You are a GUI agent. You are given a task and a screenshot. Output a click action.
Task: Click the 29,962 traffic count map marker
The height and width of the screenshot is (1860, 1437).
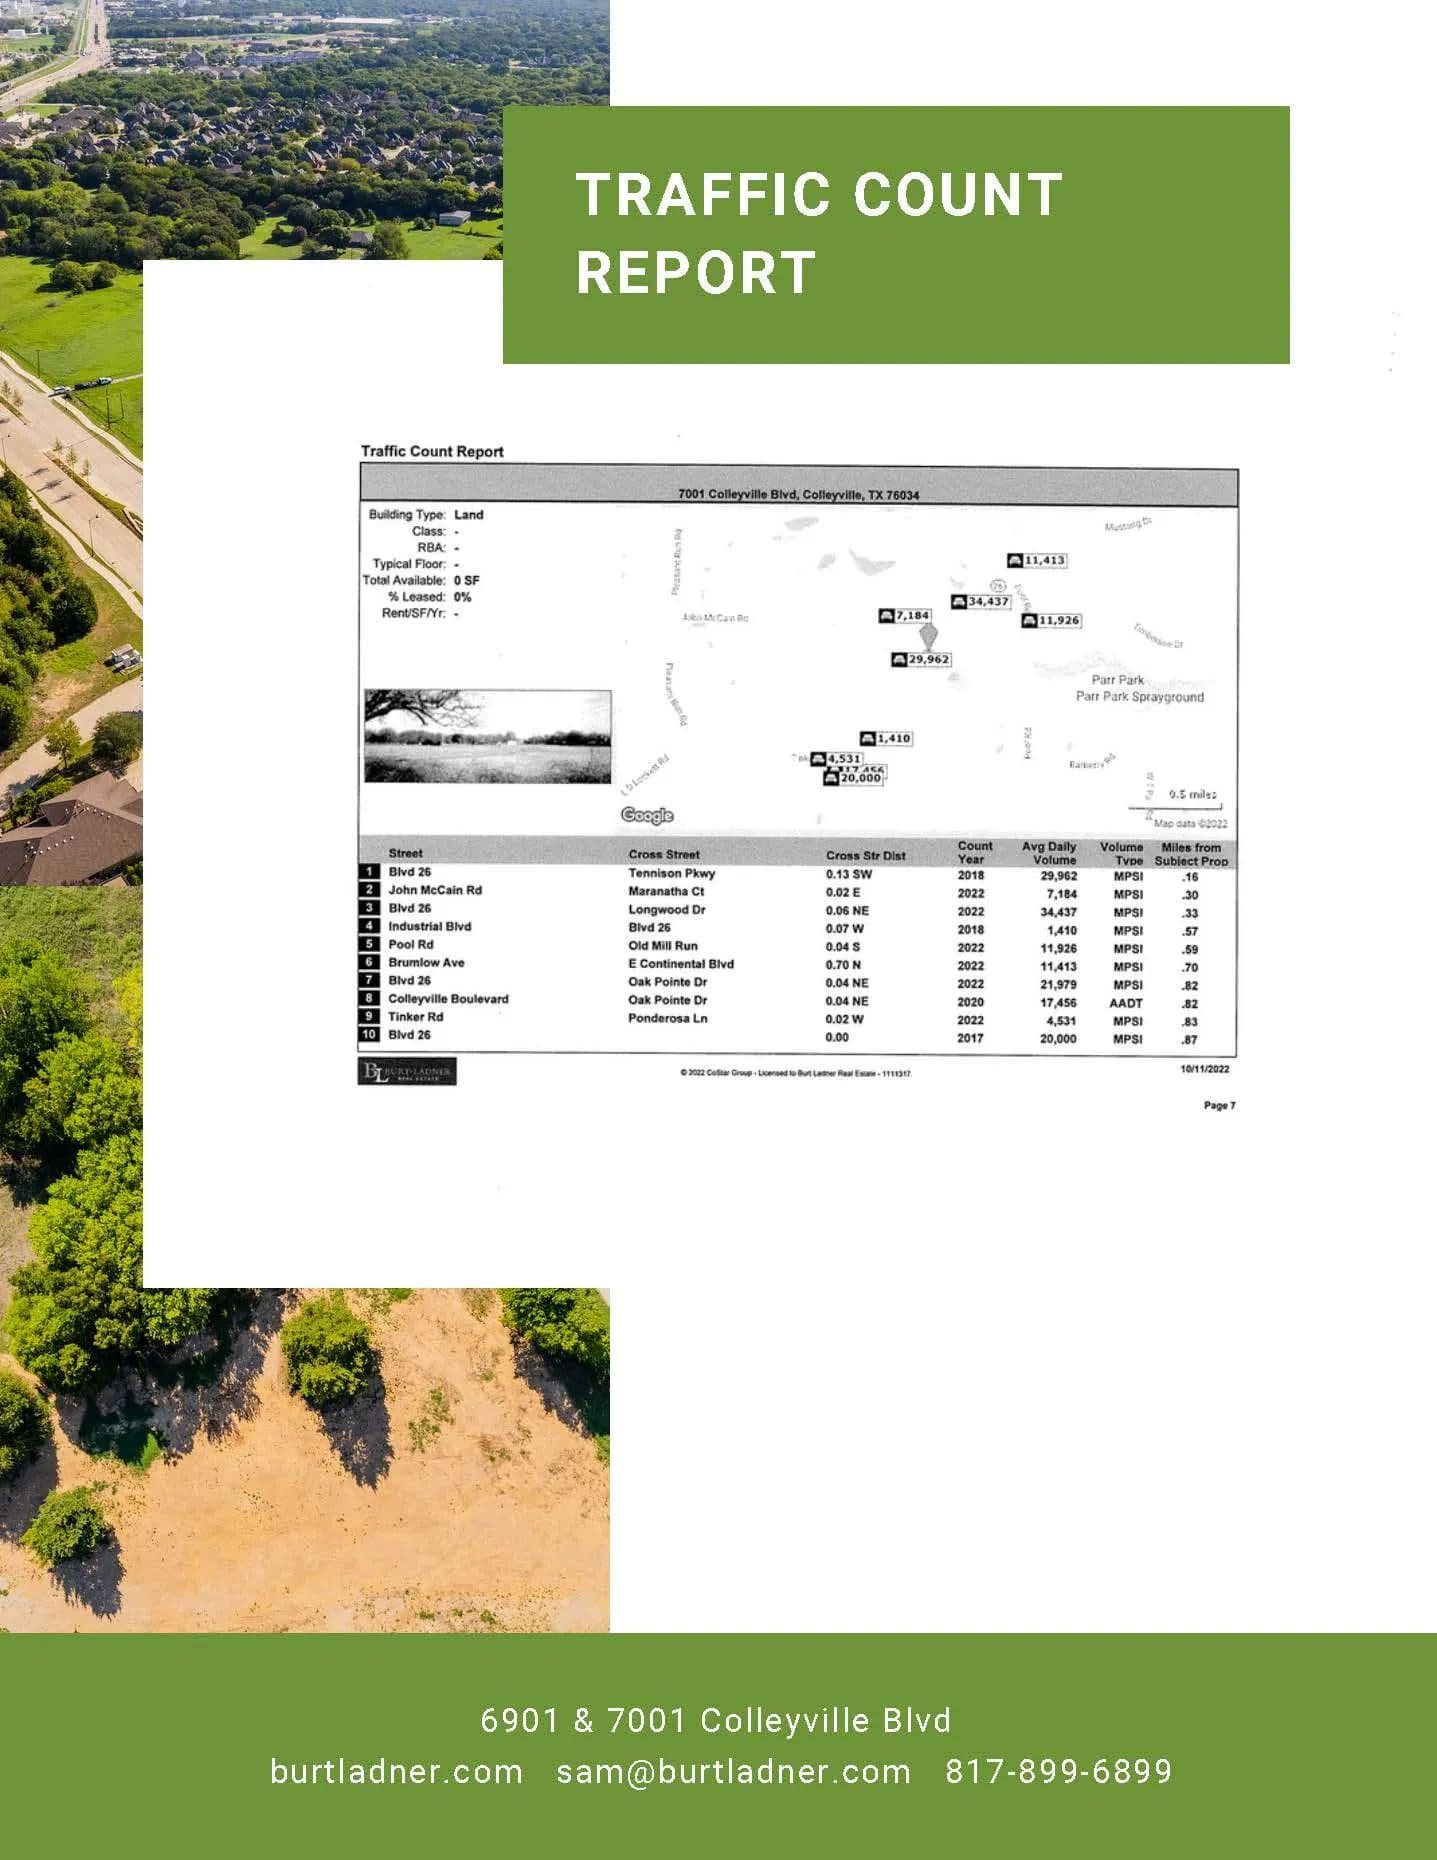point(921,660)
